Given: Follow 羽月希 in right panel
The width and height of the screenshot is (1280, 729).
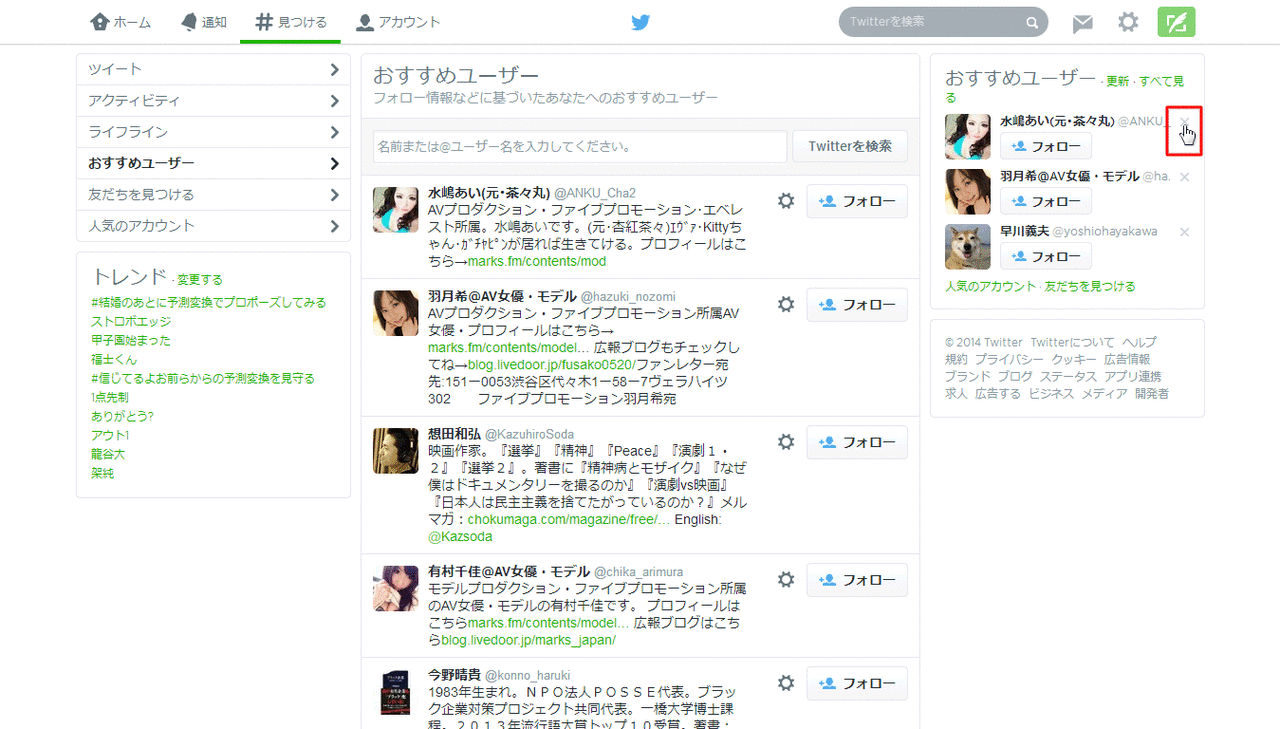Looking at the screenshot, I should pos(1046,201).
